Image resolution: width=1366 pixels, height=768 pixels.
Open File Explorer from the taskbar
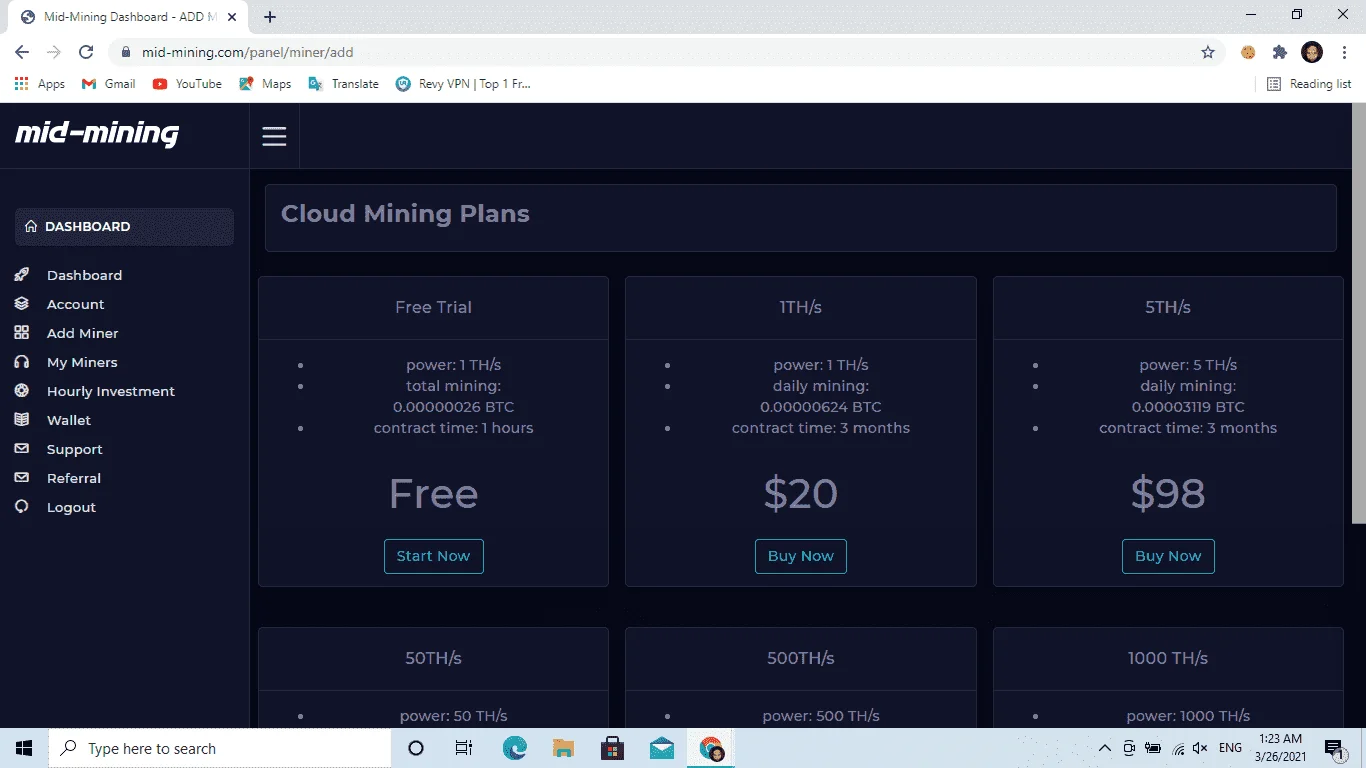tap(563, 748)
